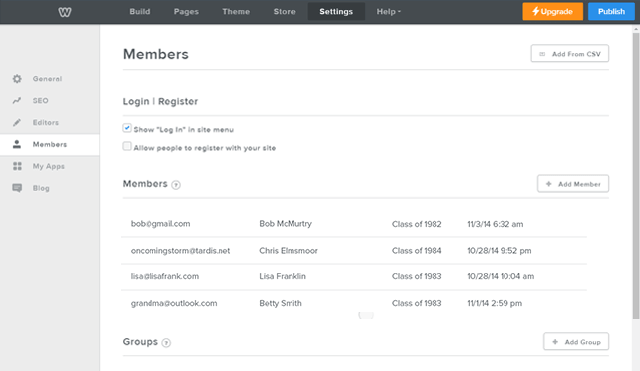The height and width of the screenshot is (371, 640).
Task: Switch to the Pages tab
Action: click(186, 11)
